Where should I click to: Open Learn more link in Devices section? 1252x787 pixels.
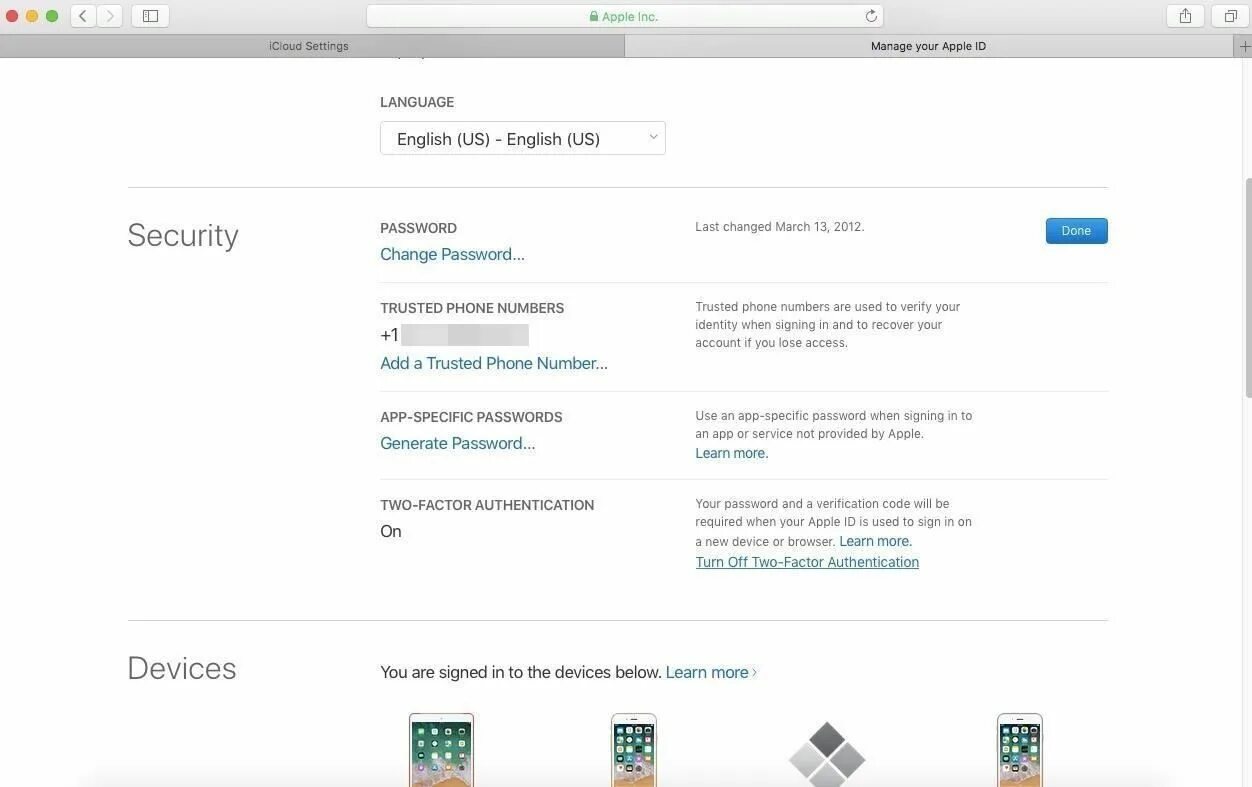point(711,672)
